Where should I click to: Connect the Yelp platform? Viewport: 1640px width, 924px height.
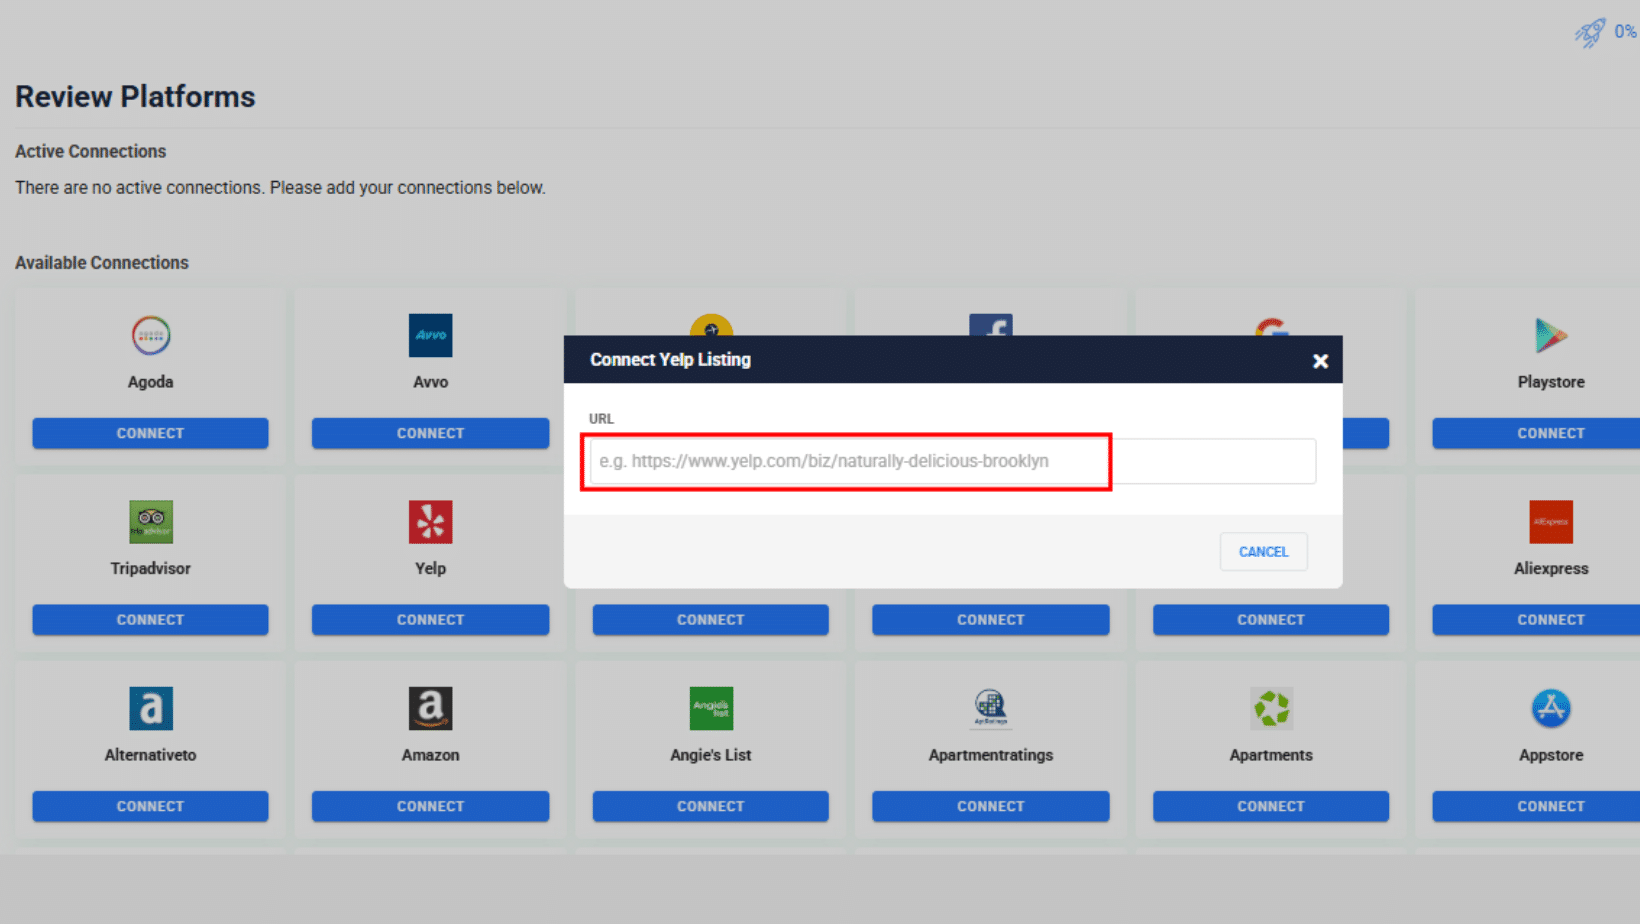(430, 620)
